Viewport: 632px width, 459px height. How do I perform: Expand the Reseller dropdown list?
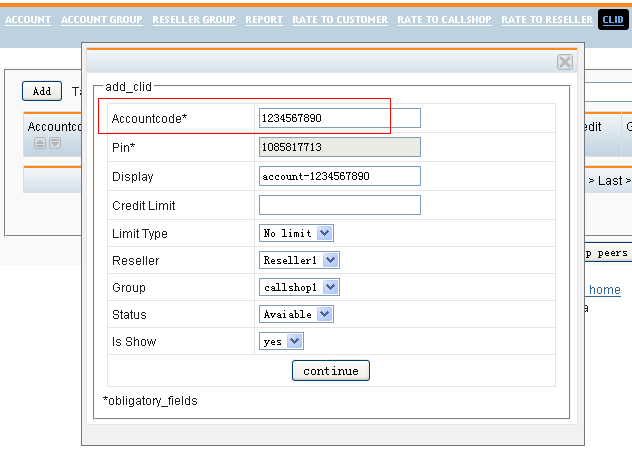click(x=299, y=260)
